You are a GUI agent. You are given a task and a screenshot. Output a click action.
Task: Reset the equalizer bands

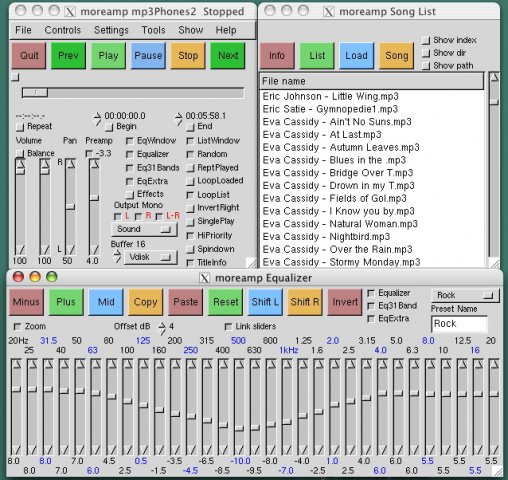coord(225,302)
